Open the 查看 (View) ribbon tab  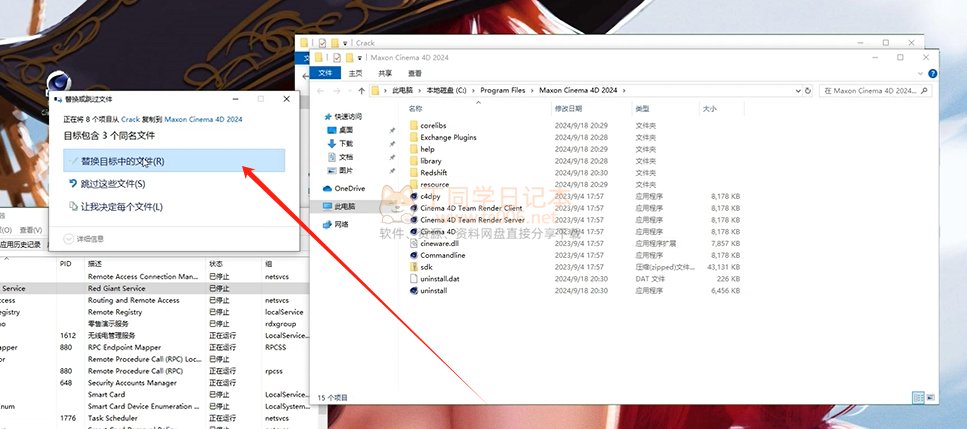(414, 73)
